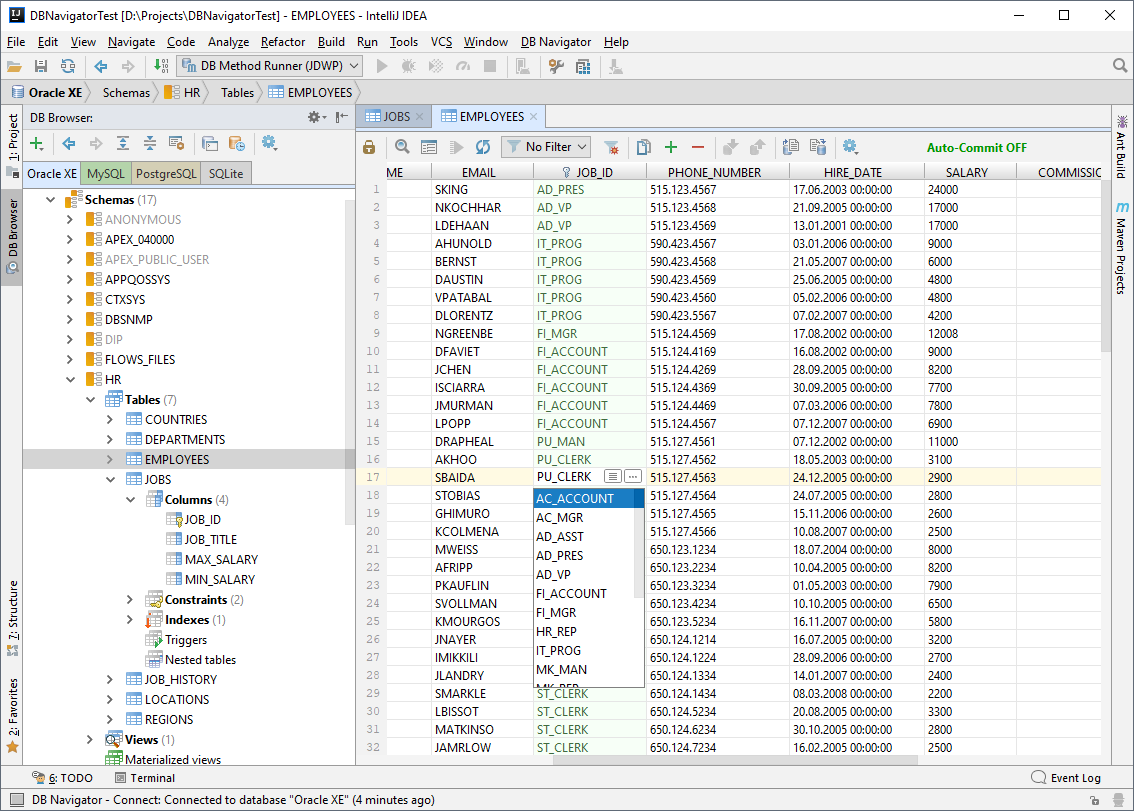Click the search magnifier icon in the data editor
The height and width of the screenshot is (811, 1134).
click(x=402, y=146)
